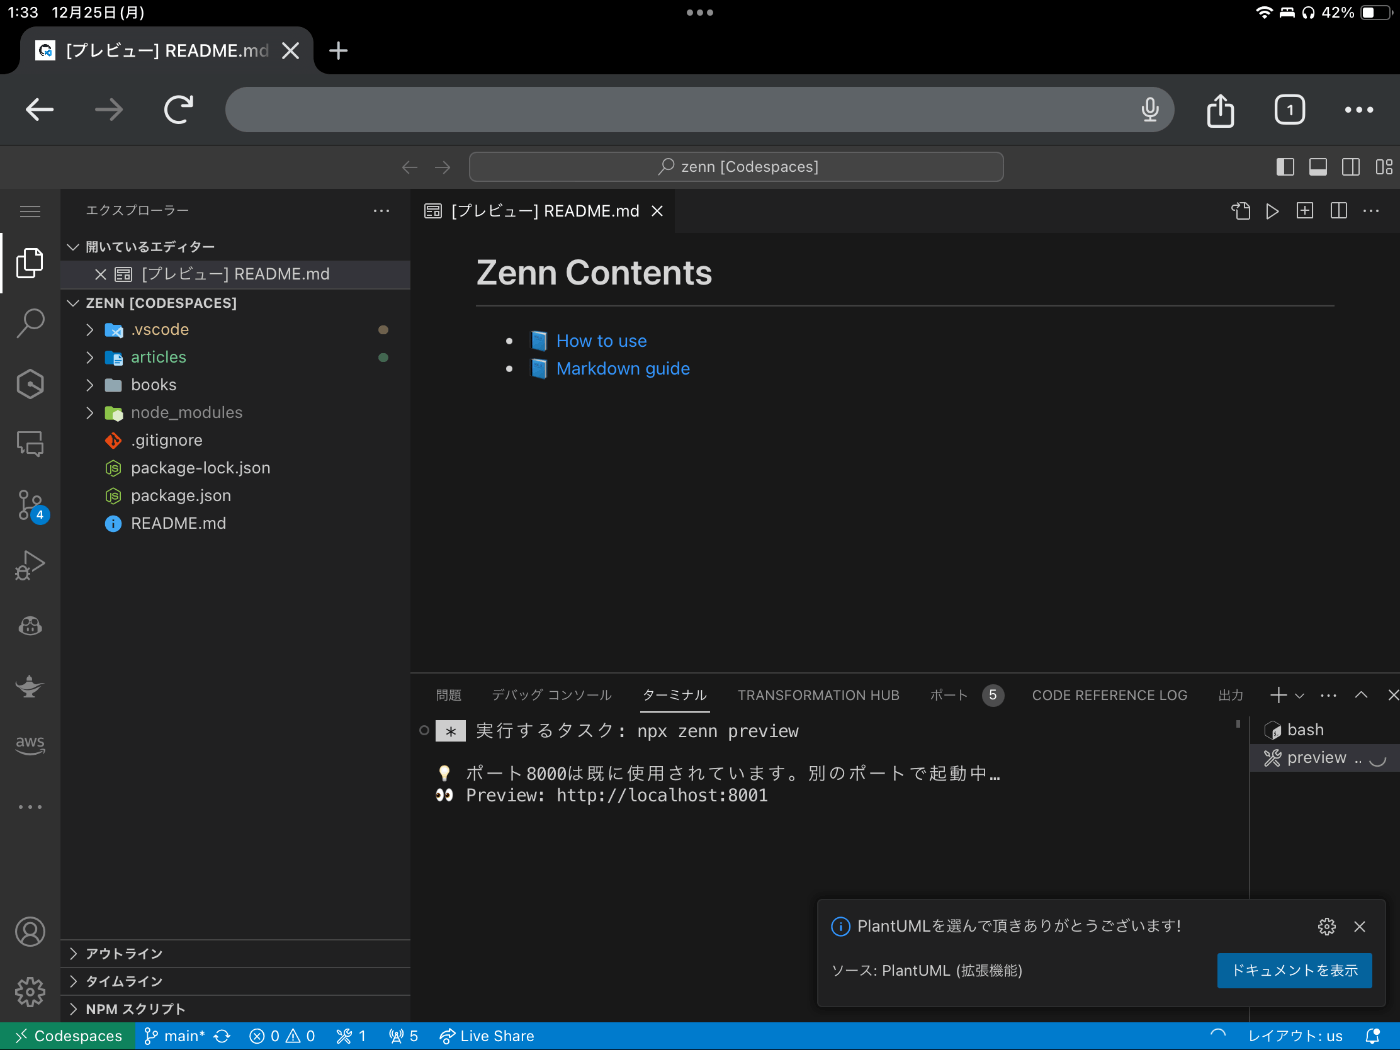Viewport: 1400px width, 1050px height.
Task: Open the GitHub Copilot robot-face icon in activity bar
Action: (x=30, y=626)
